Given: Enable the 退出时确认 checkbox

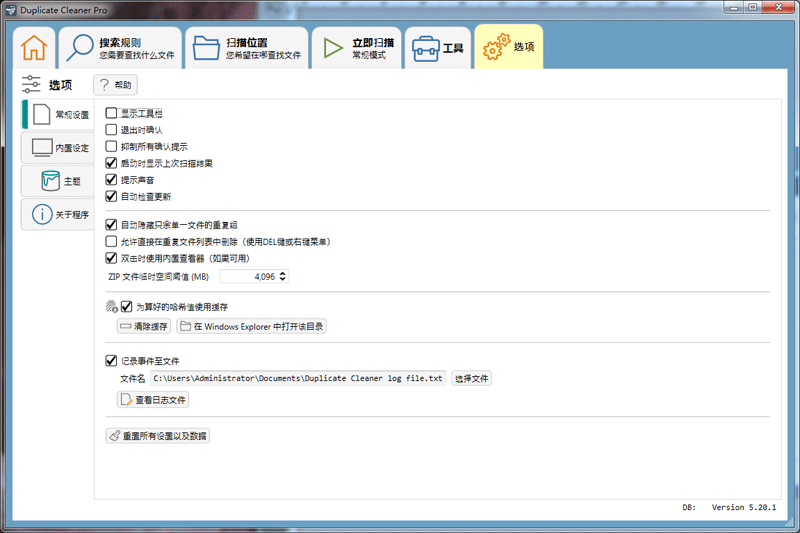Looking at the screenshot, I should coord(111,130).
